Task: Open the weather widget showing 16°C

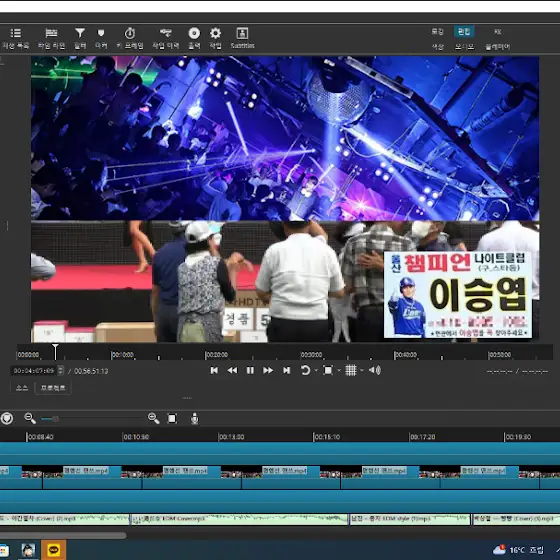Action: tap(518, 550)
